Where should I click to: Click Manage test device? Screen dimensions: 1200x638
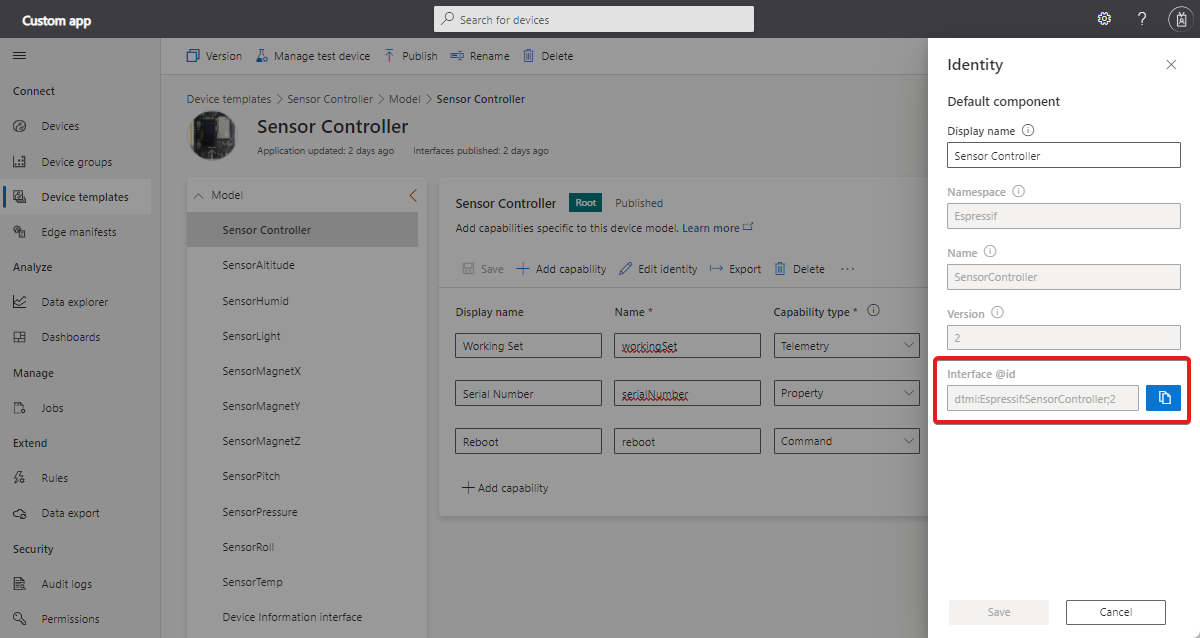click(x=312, y=56)
